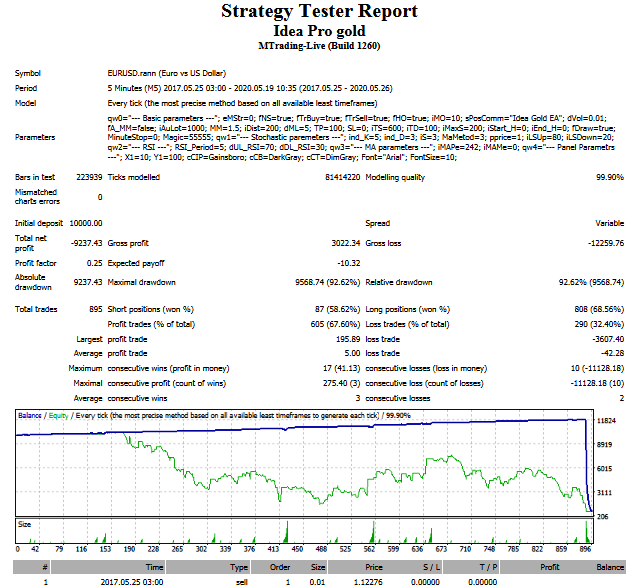The image size is (638, 588).
Task: Click the Modelling quality value 99.90%
Action: tap(610, 177)
